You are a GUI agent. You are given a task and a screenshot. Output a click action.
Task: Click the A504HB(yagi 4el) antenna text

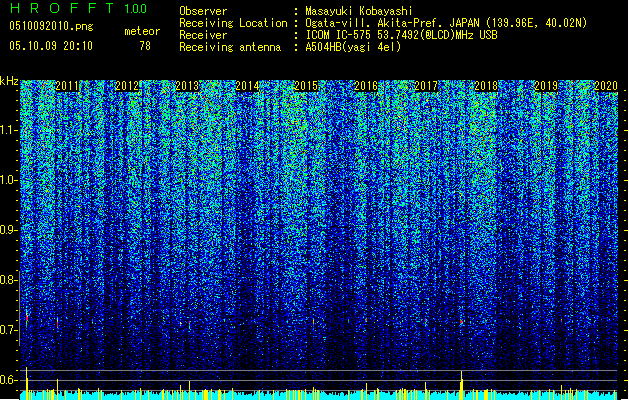point(353,47)
